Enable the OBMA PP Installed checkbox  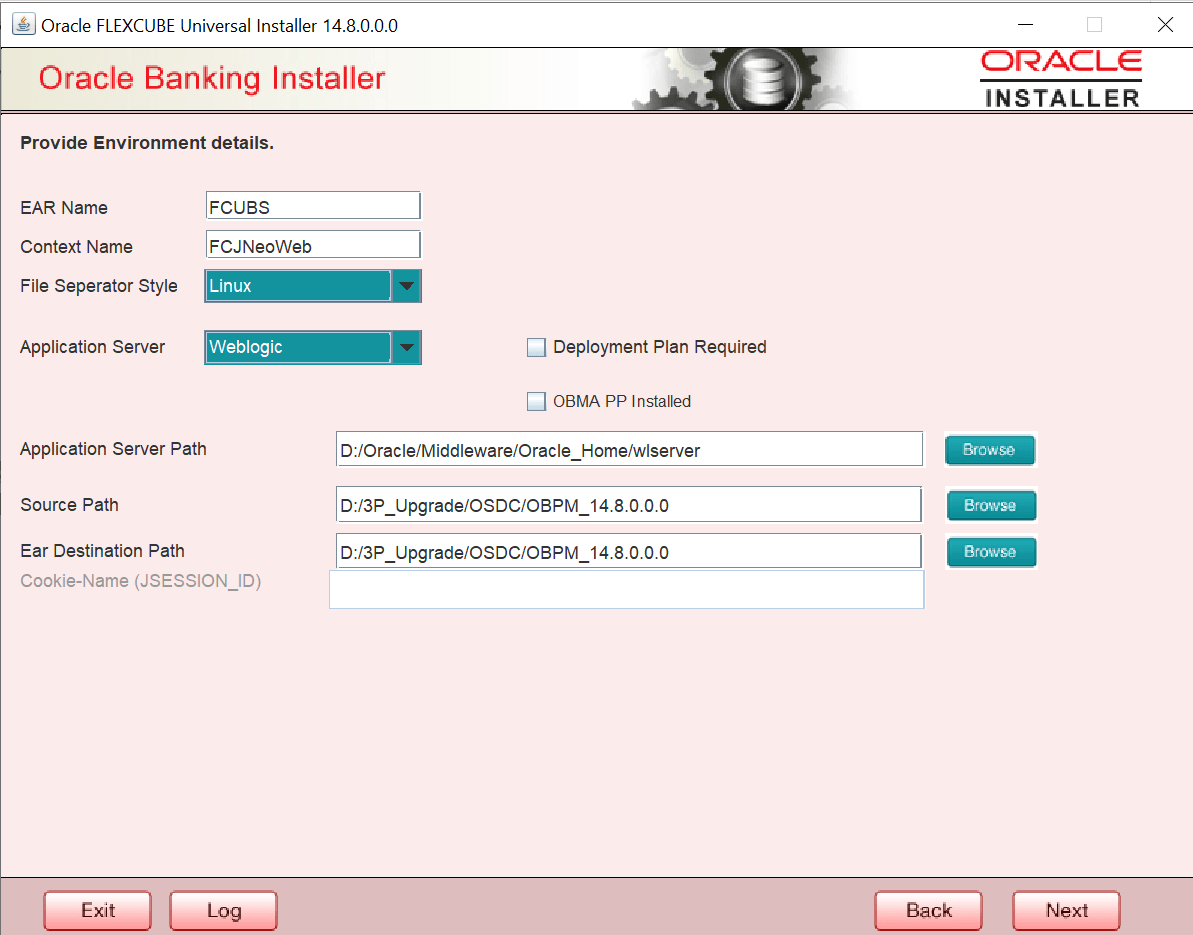[536, 402]
